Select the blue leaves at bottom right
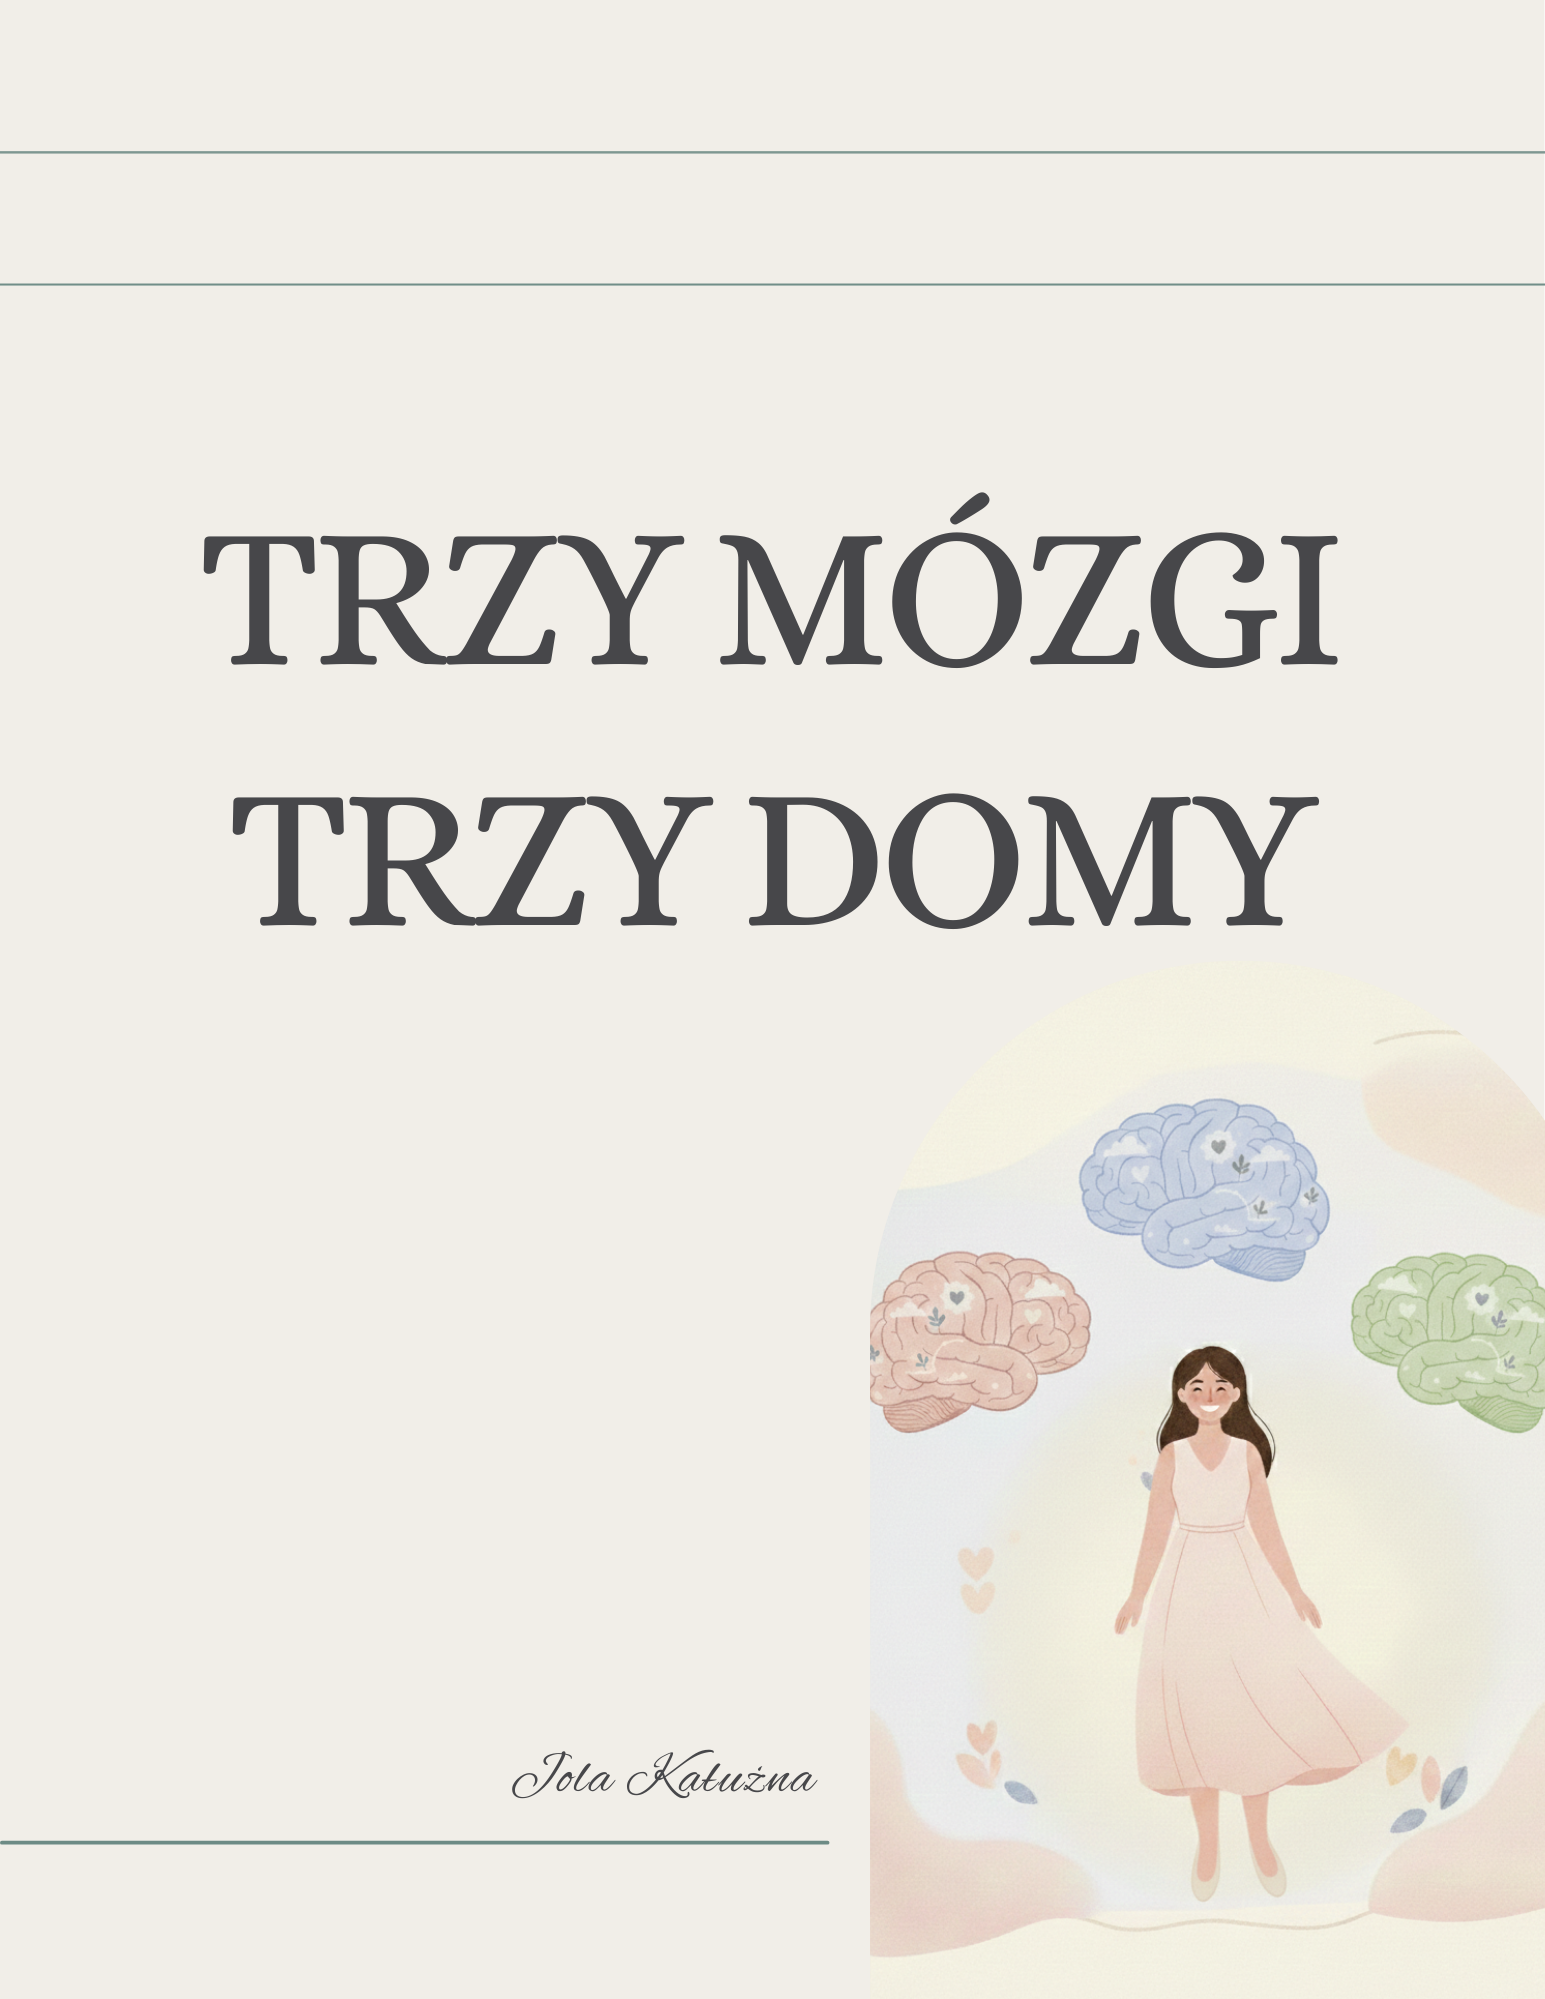The image size is (1545, 1999). tap(1430, 1800)
